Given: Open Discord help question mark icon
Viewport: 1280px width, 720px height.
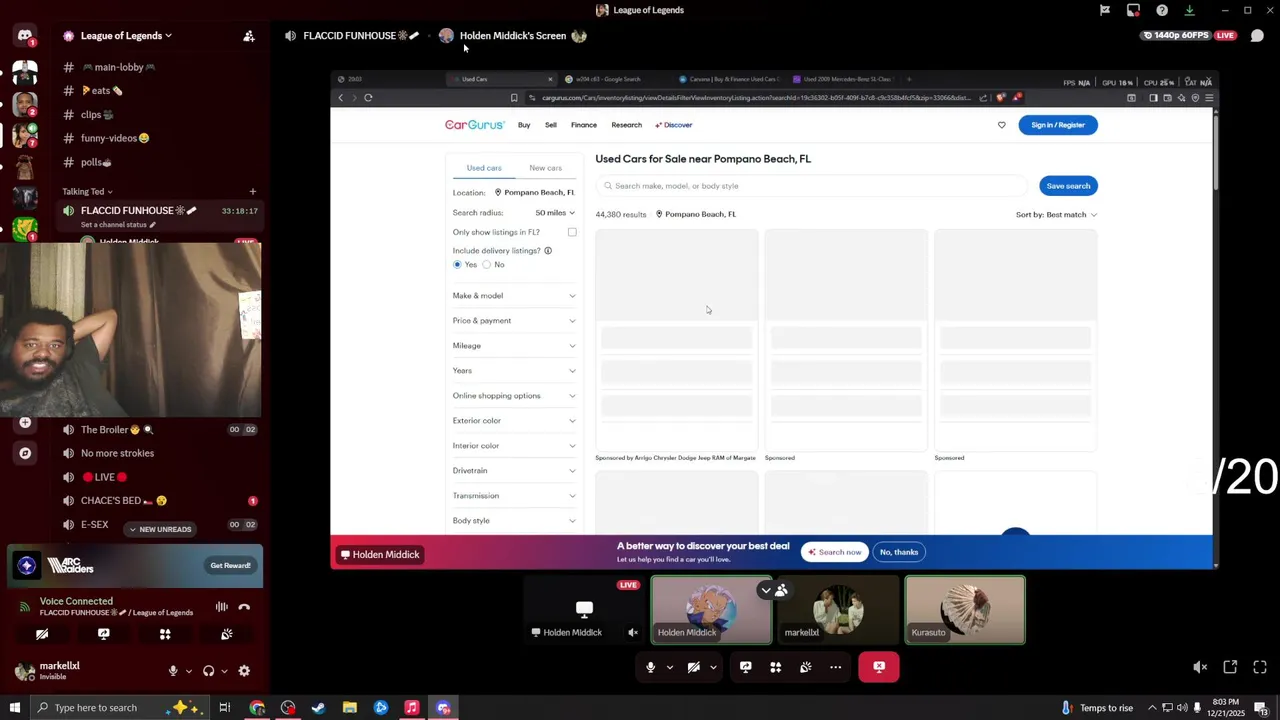Looking at the screenshot, I should pos(1162,10).
